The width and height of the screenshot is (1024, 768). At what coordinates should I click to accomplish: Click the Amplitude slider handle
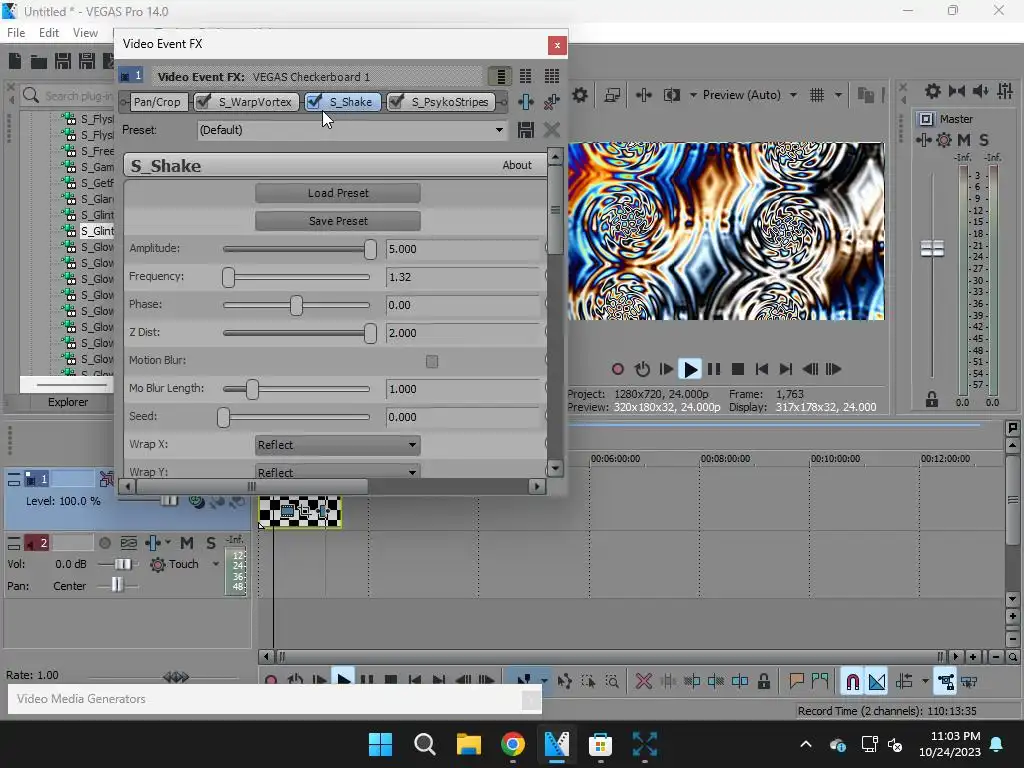pyautogui.click(x=370, y=249)
